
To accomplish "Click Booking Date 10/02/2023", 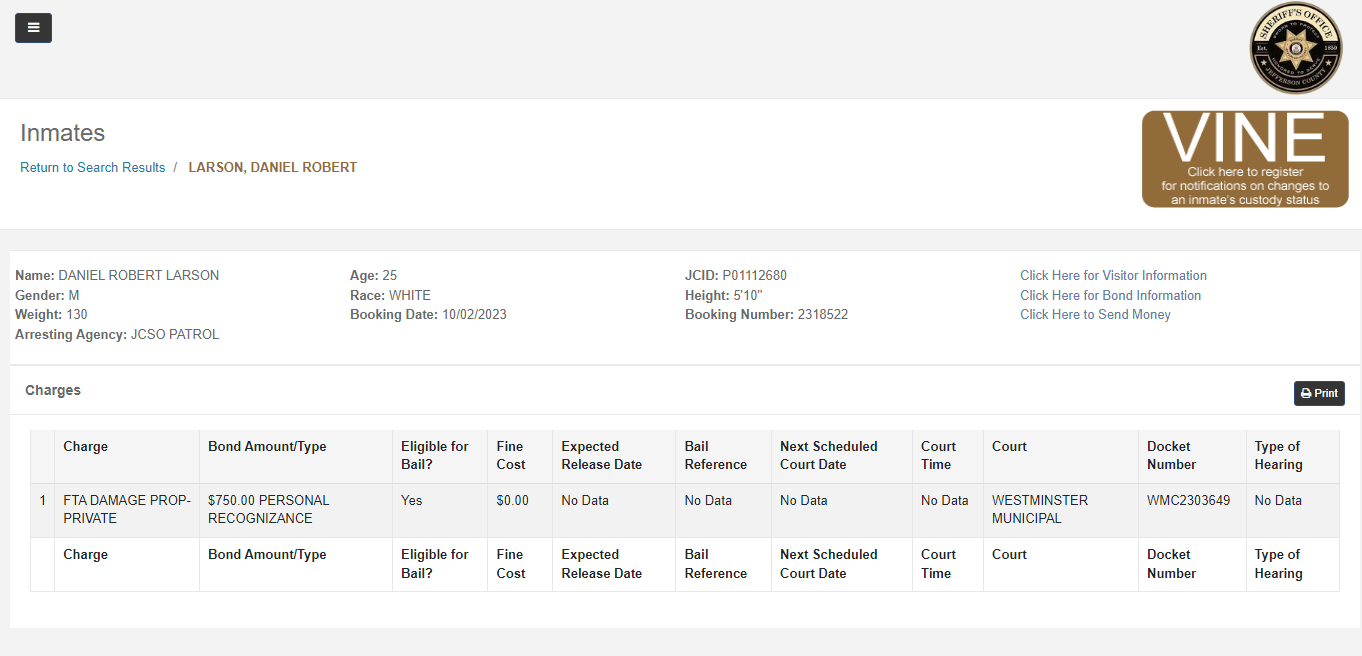I will 428,315.
